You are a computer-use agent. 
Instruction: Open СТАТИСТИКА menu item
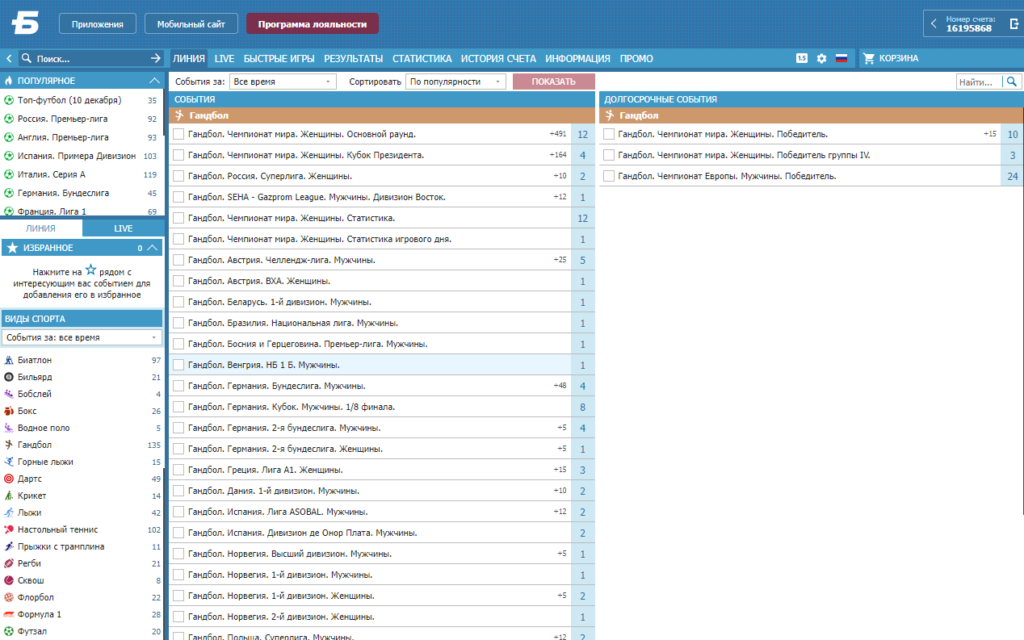[422, 59]
